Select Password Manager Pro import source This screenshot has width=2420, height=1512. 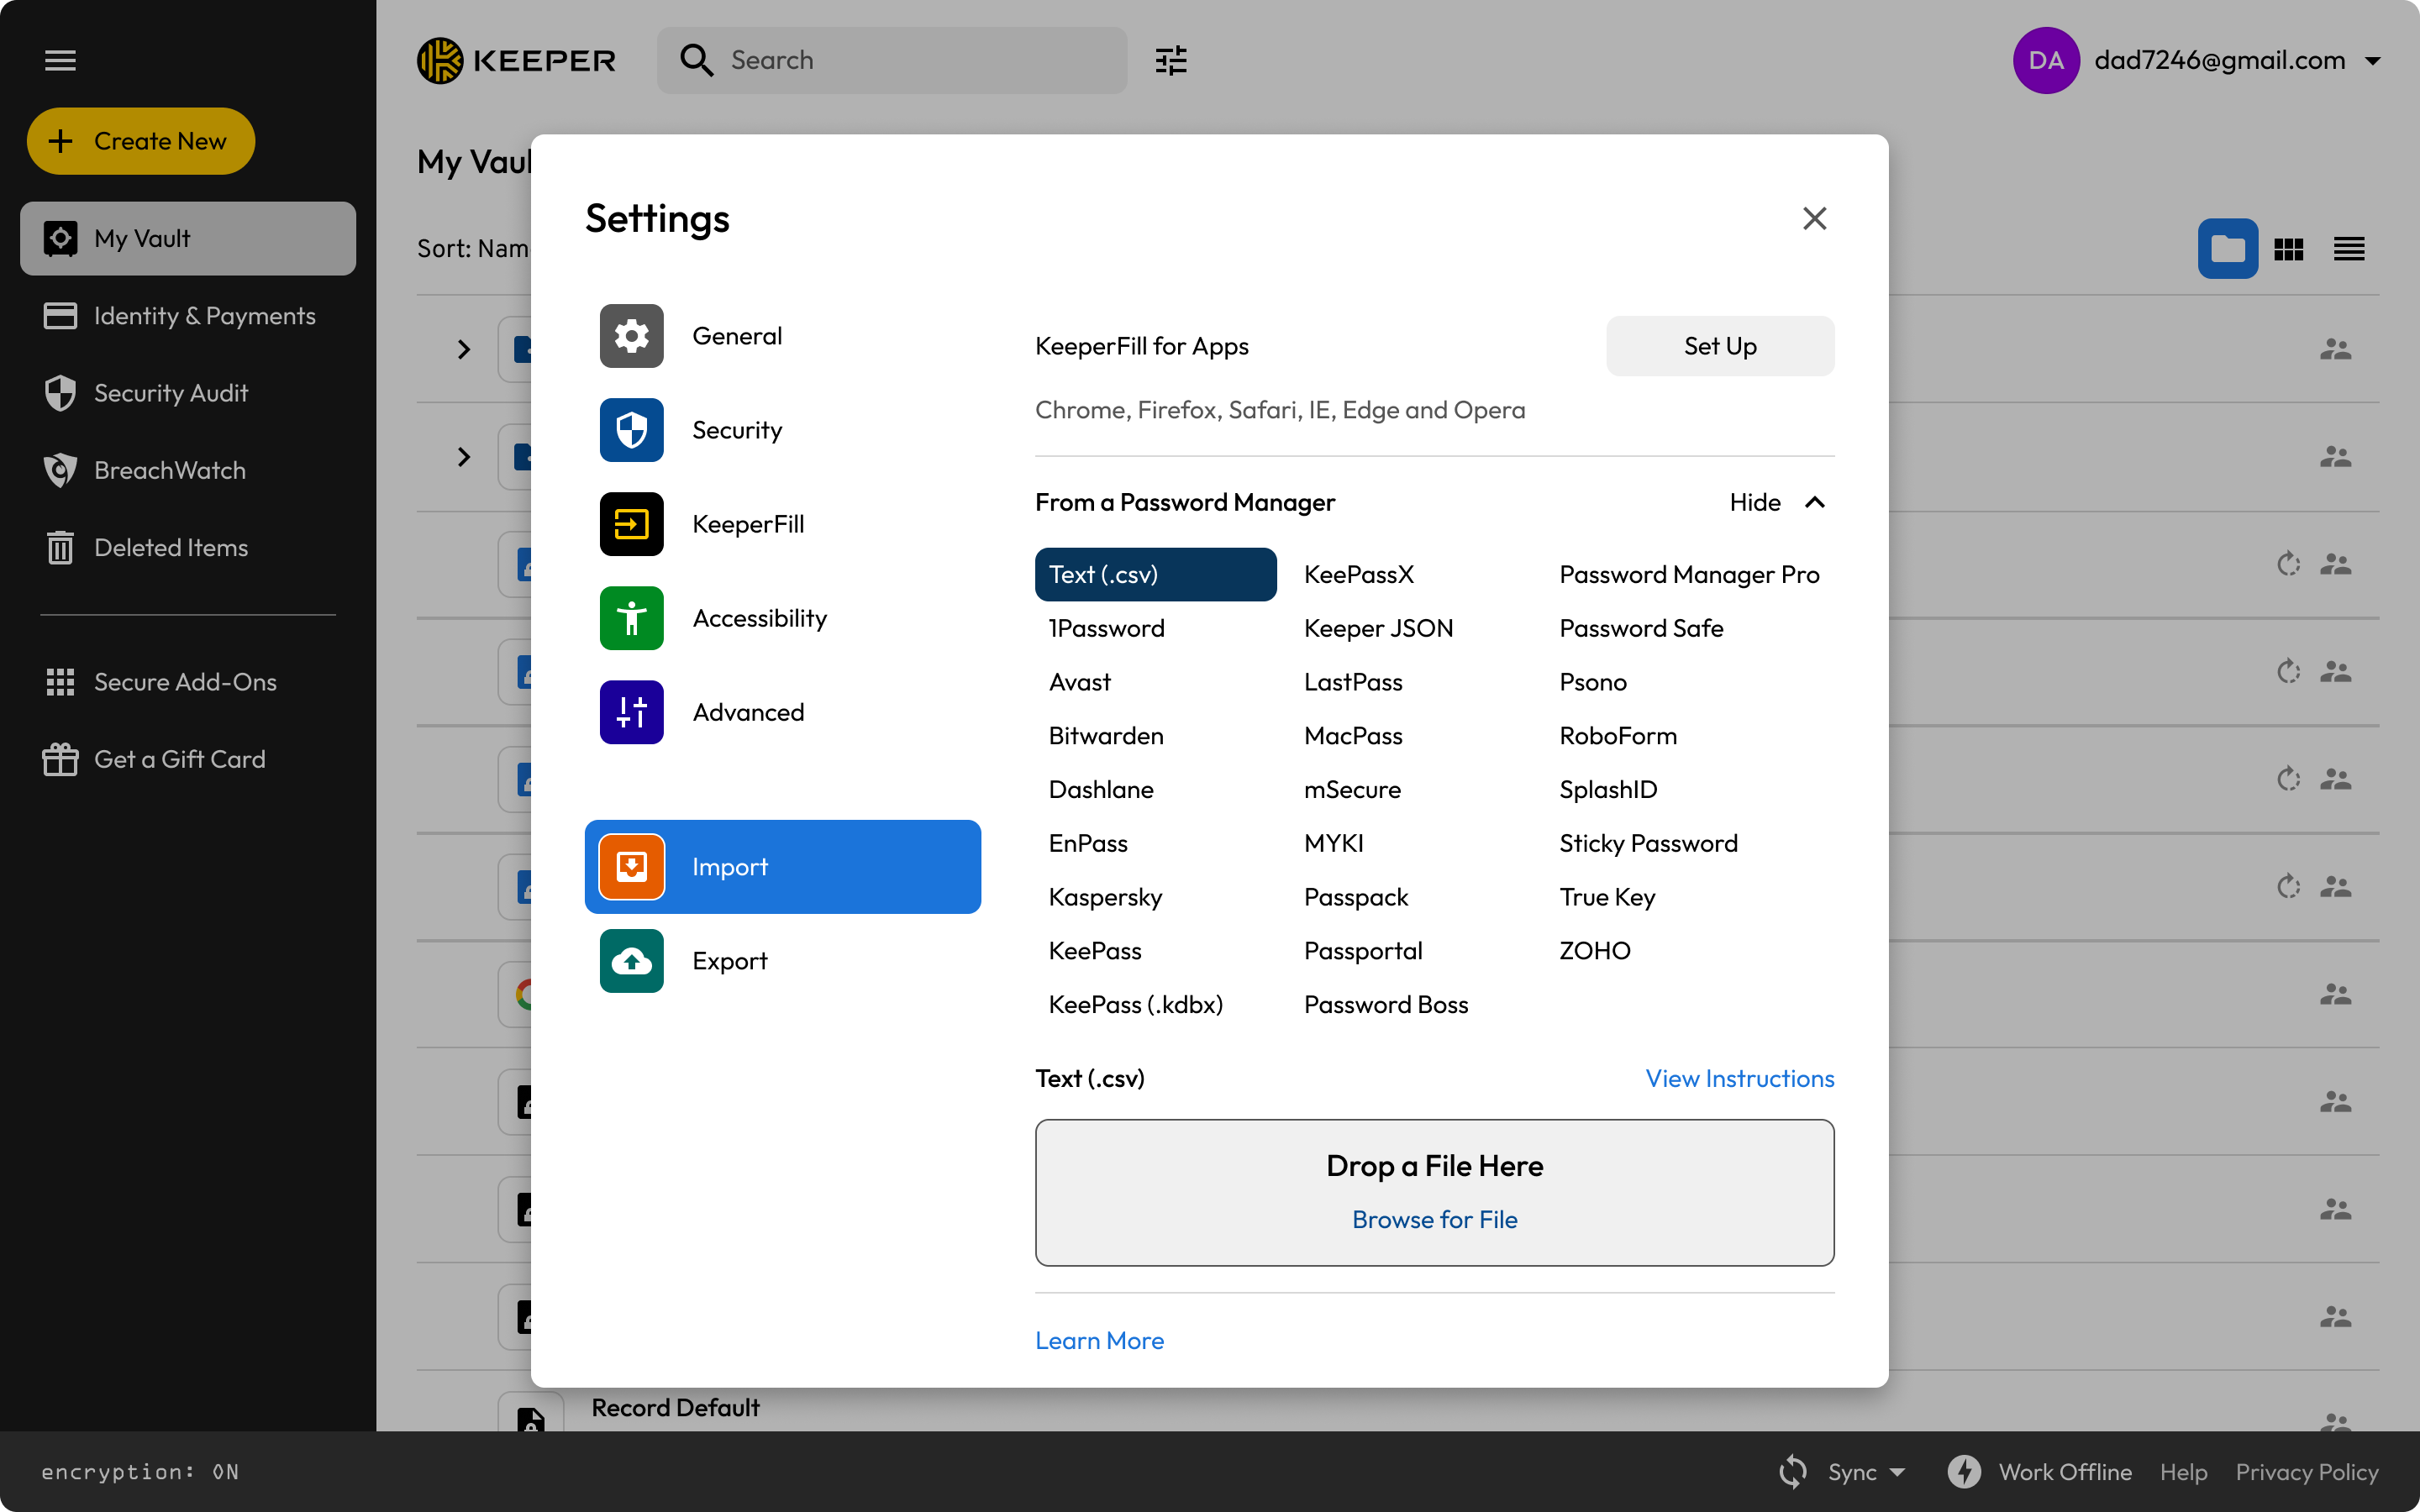tap(1688, 574)
